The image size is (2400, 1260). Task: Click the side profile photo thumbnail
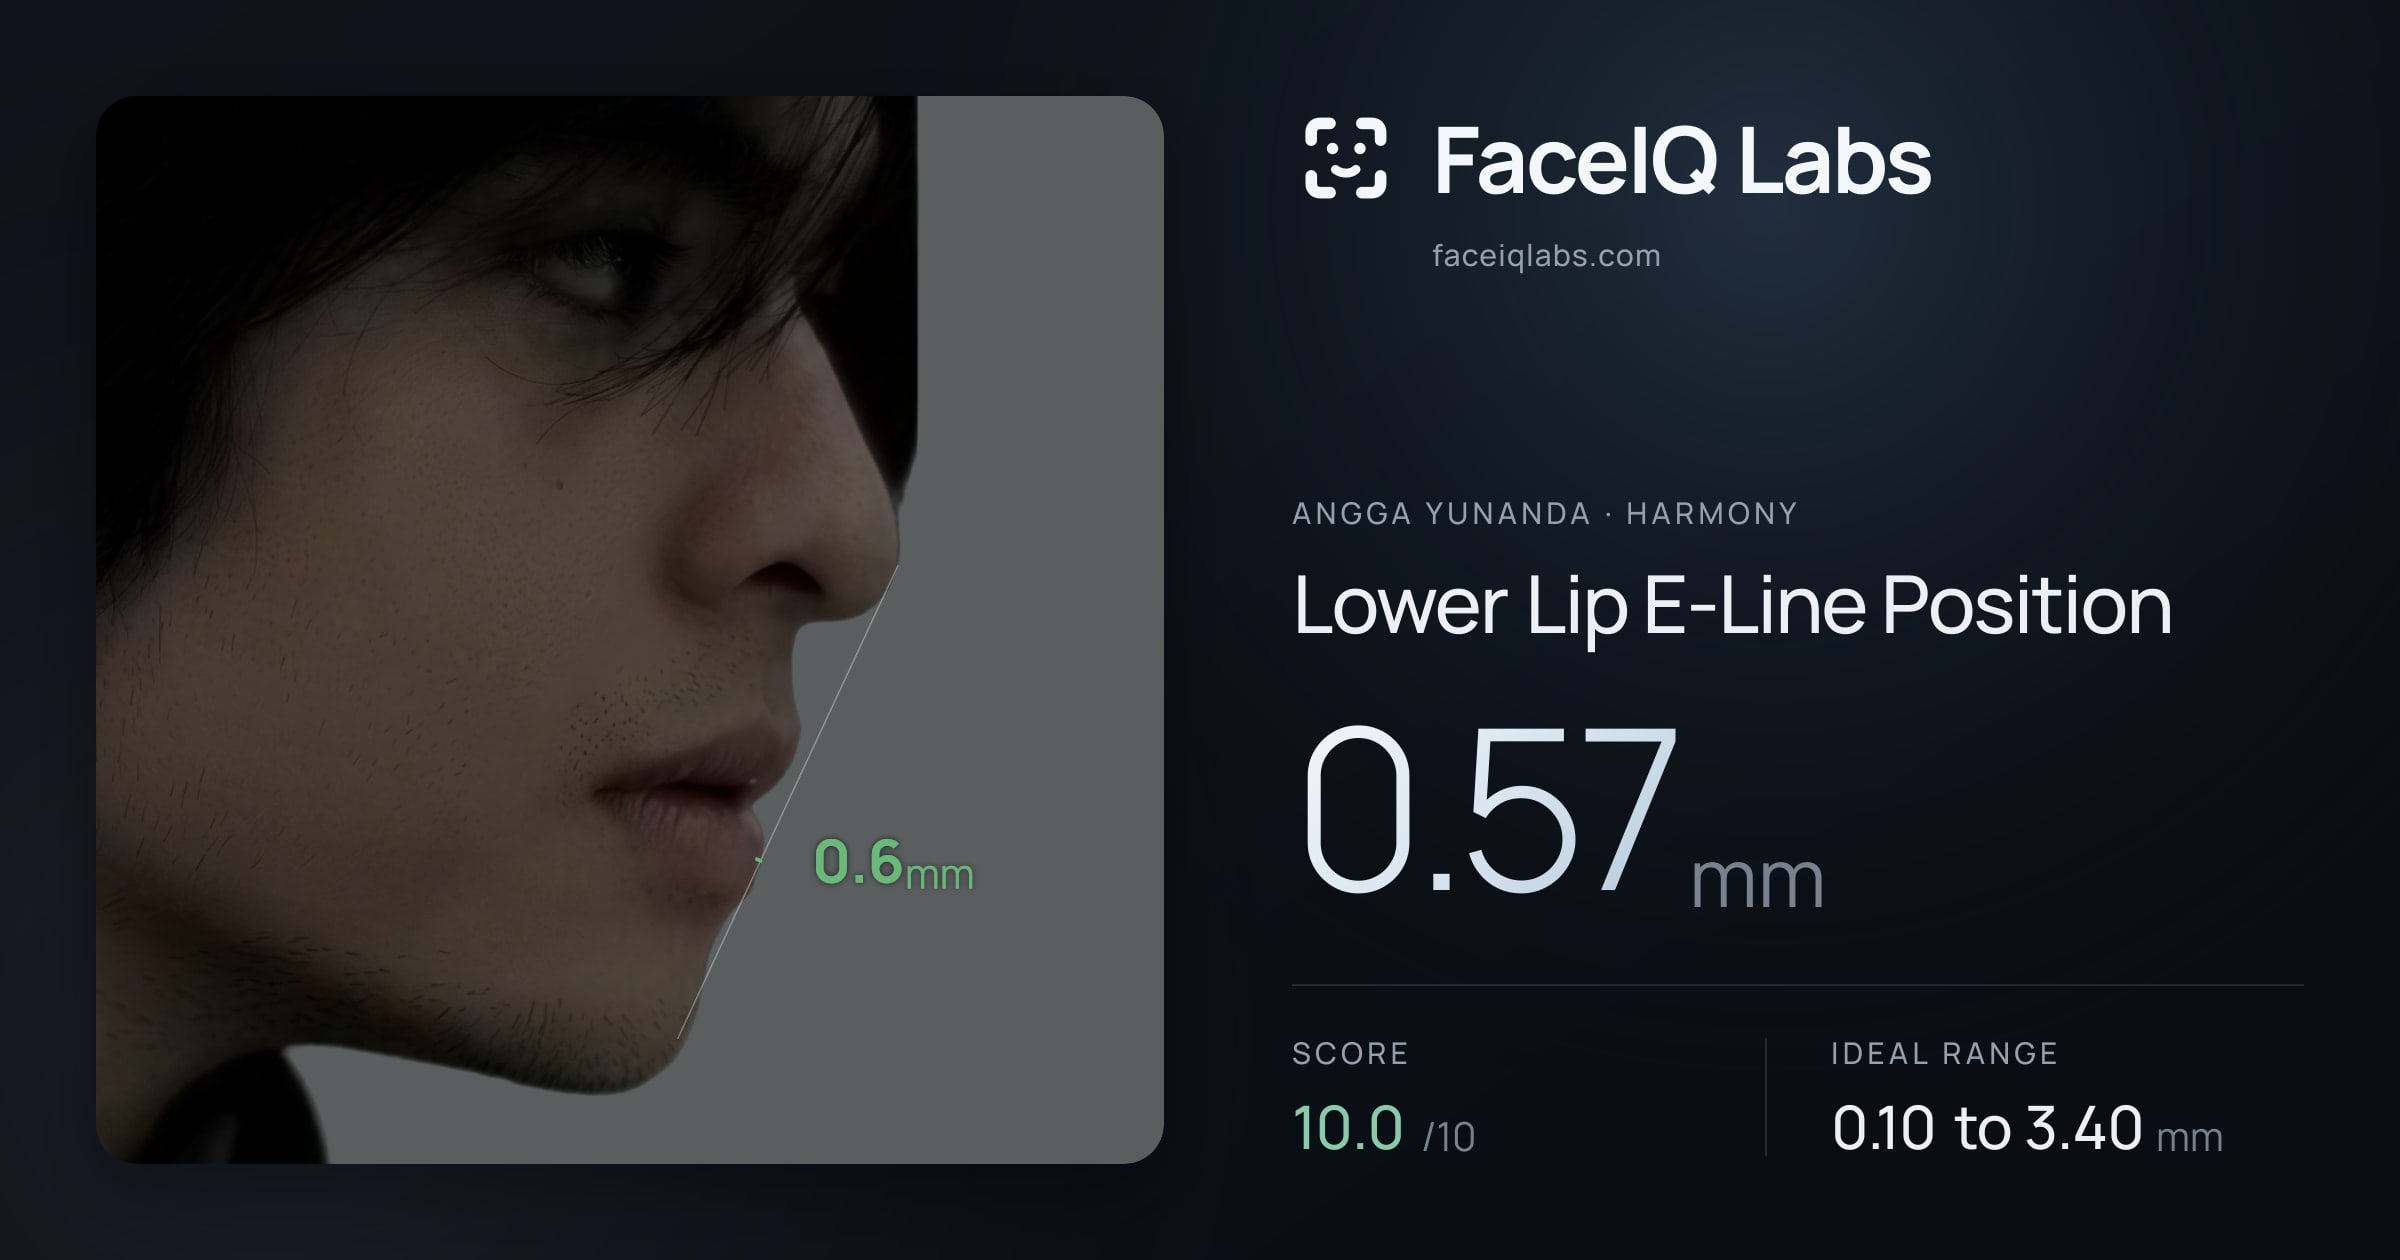[630, 629]
